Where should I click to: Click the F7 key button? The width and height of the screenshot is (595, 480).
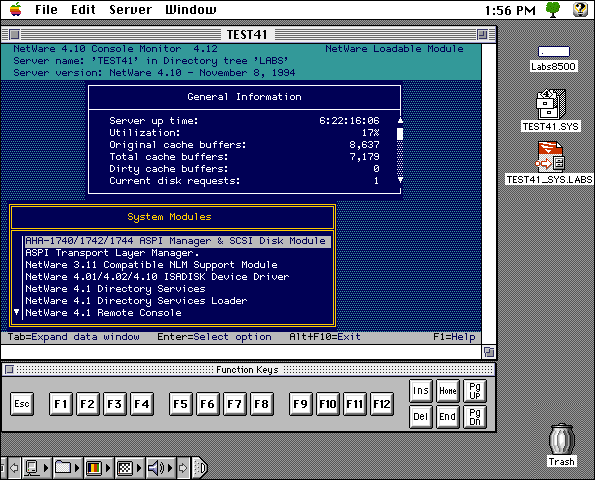click(235, 404)
